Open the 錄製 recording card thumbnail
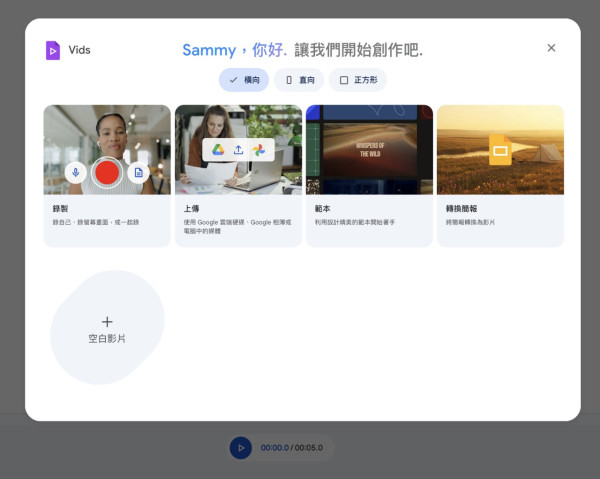 click(107, 150)
